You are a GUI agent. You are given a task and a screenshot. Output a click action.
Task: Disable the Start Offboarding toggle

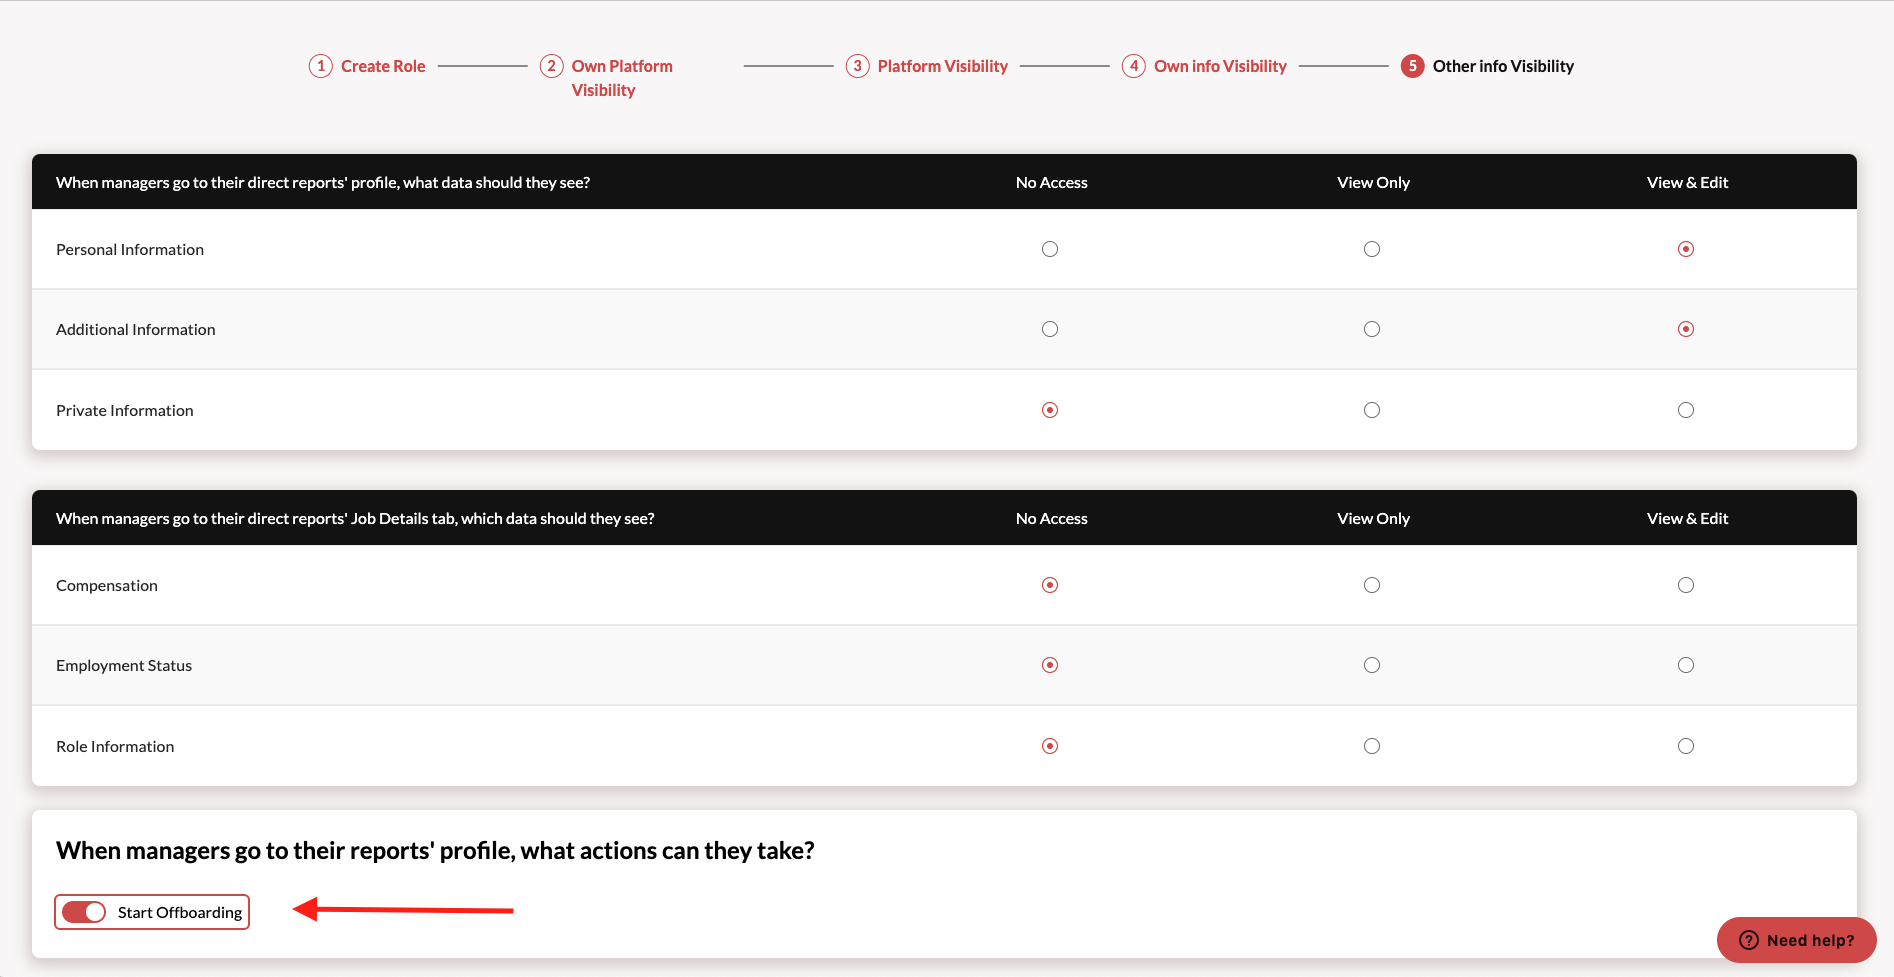tap(84, 912)
